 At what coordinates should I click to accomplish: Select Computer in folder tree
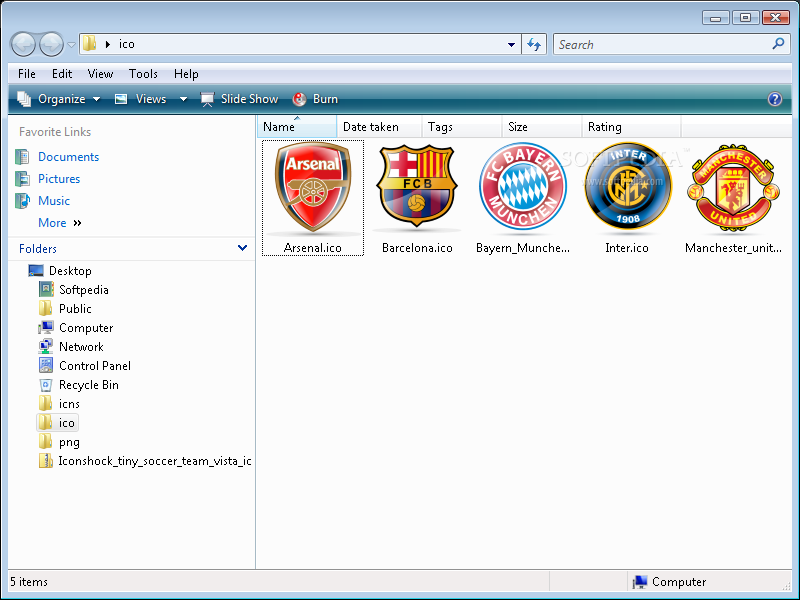click(86, 328)
